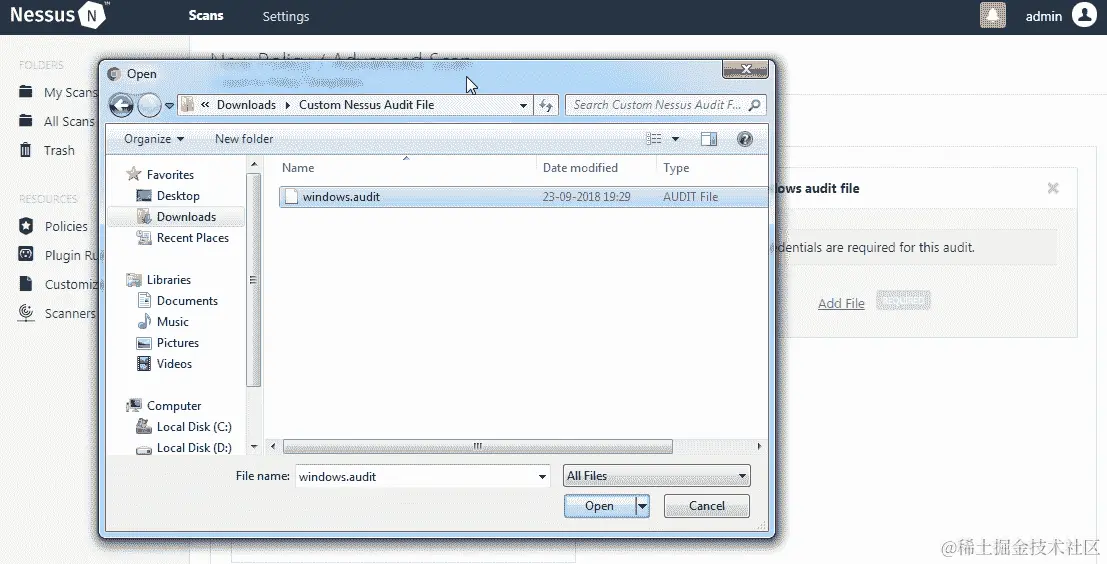1107x564 pixels.
Task: Click Custom Nessus Audit File breadcrumb
Action: (x=366, y=104)
